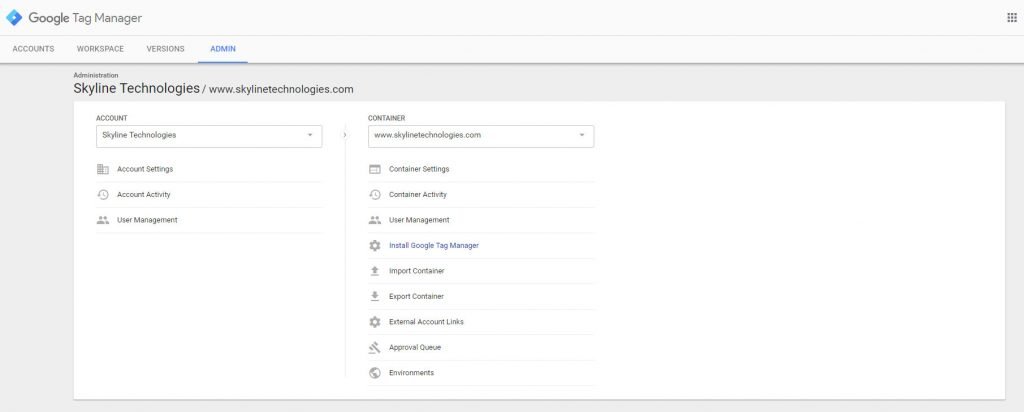Click the Account Settings building icon

(x=102, y=169)
